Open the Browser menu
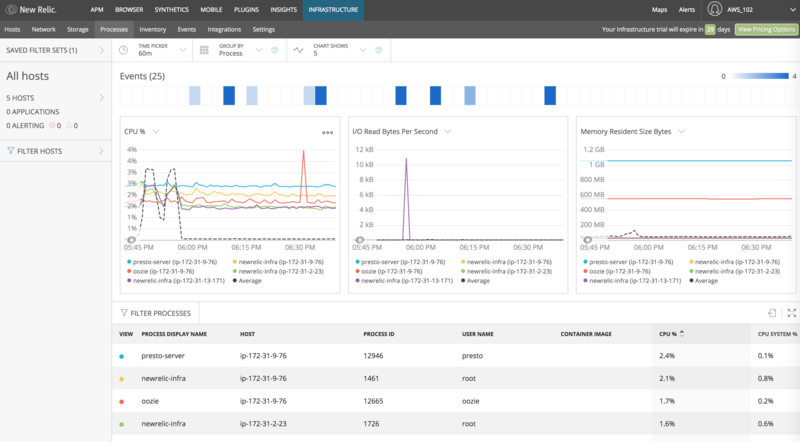Viewport: 800px width, 442px height. (129, 10)
